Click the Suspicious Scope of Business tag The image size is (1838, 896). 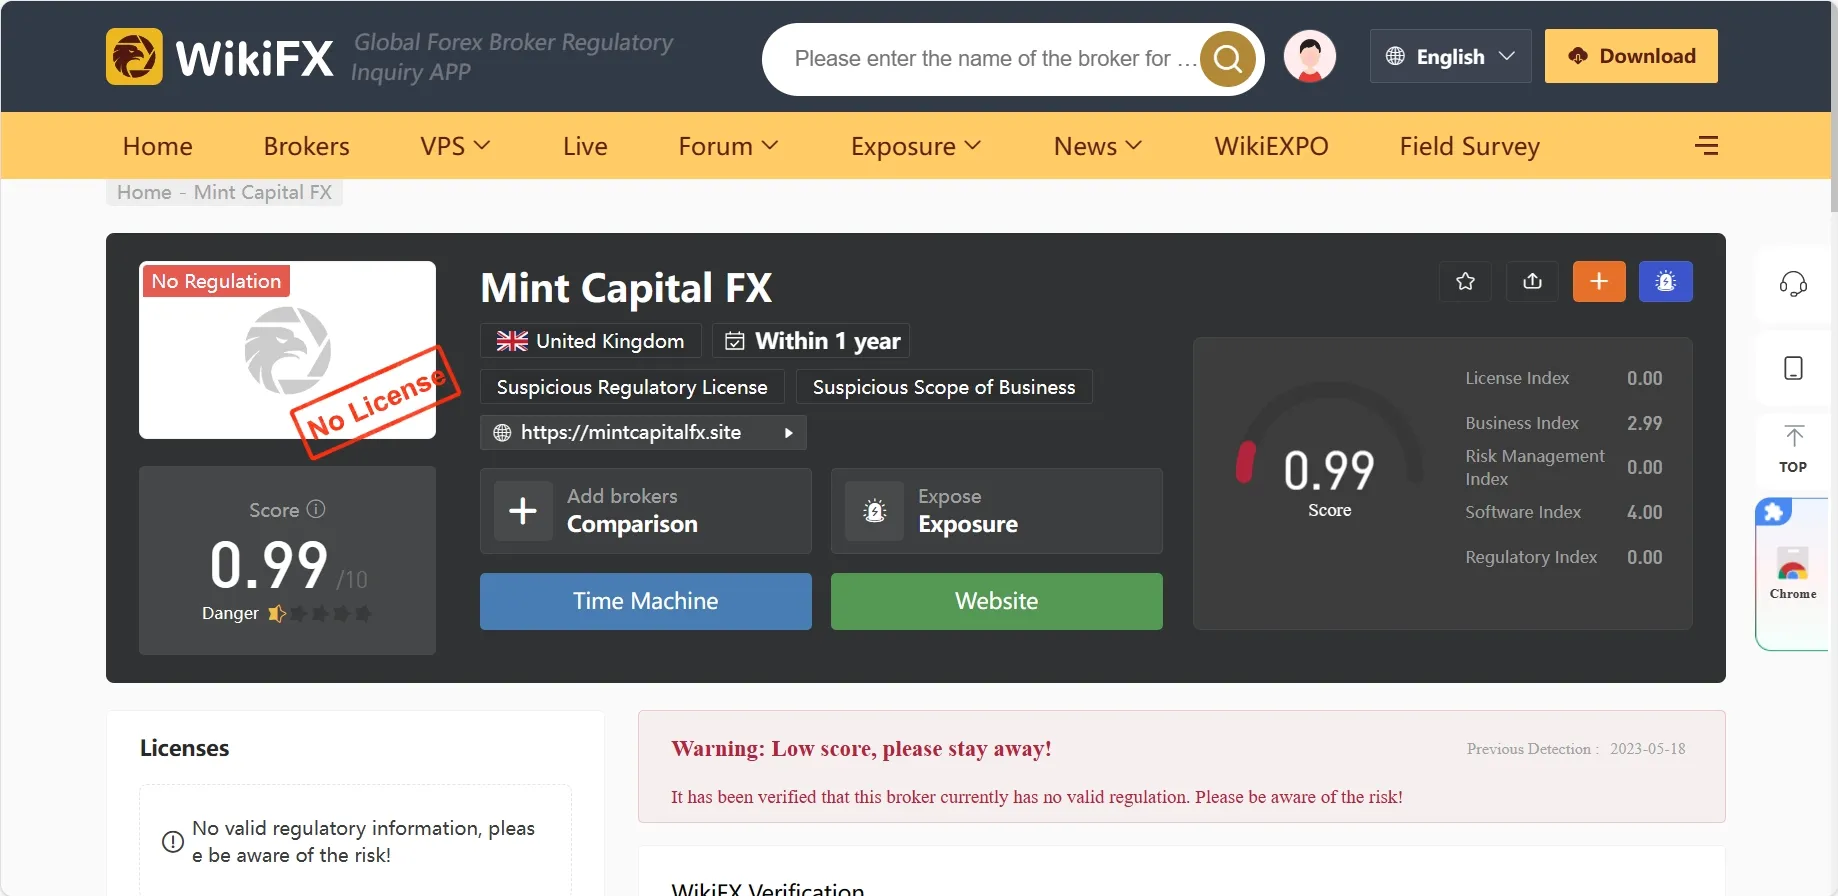(x=944, y=387)
